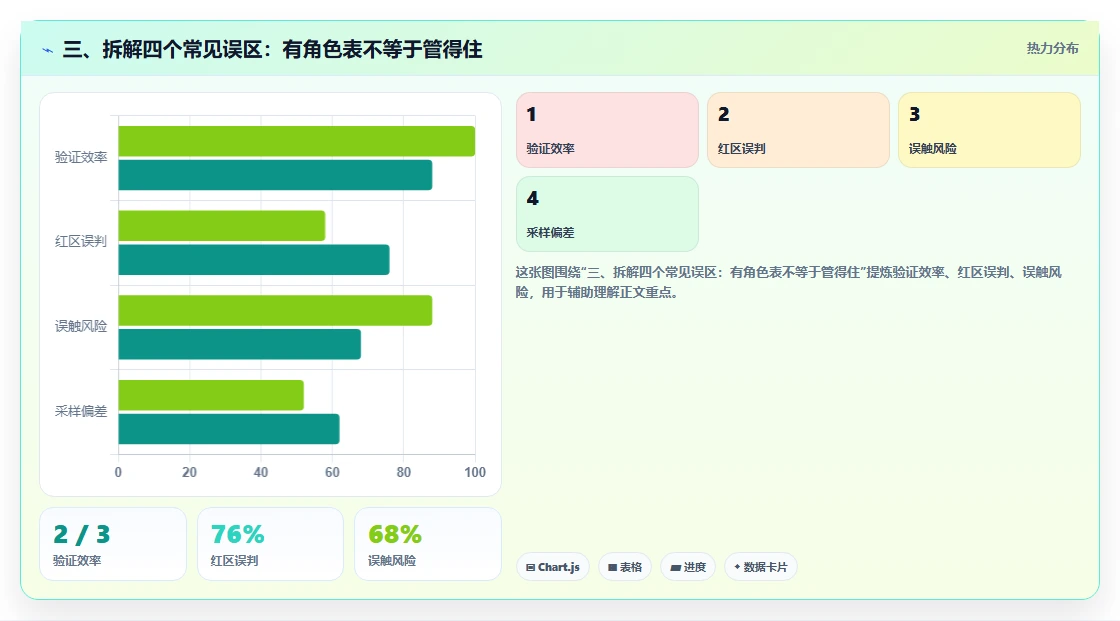The width and height of the screenshot is (1120, 621).
Task: Click the x-axis tick 40
Action: (261, 472)
